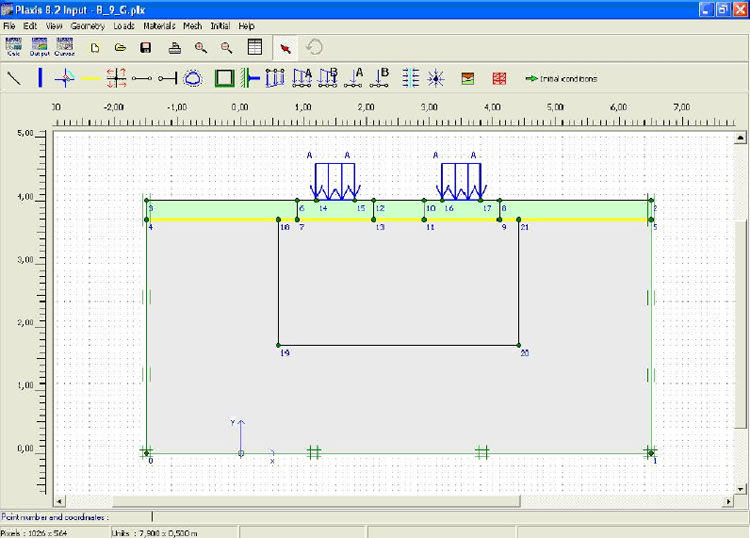Select the Tunnel designer tool

[x=194, y=77]
